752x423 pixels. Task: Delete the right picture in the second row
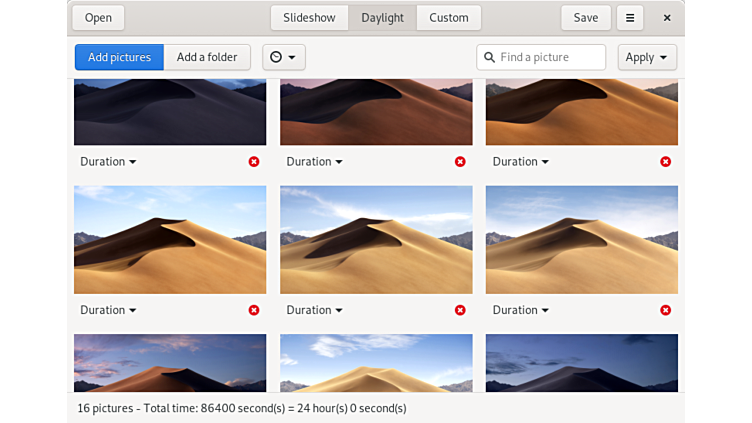[666, 310]
